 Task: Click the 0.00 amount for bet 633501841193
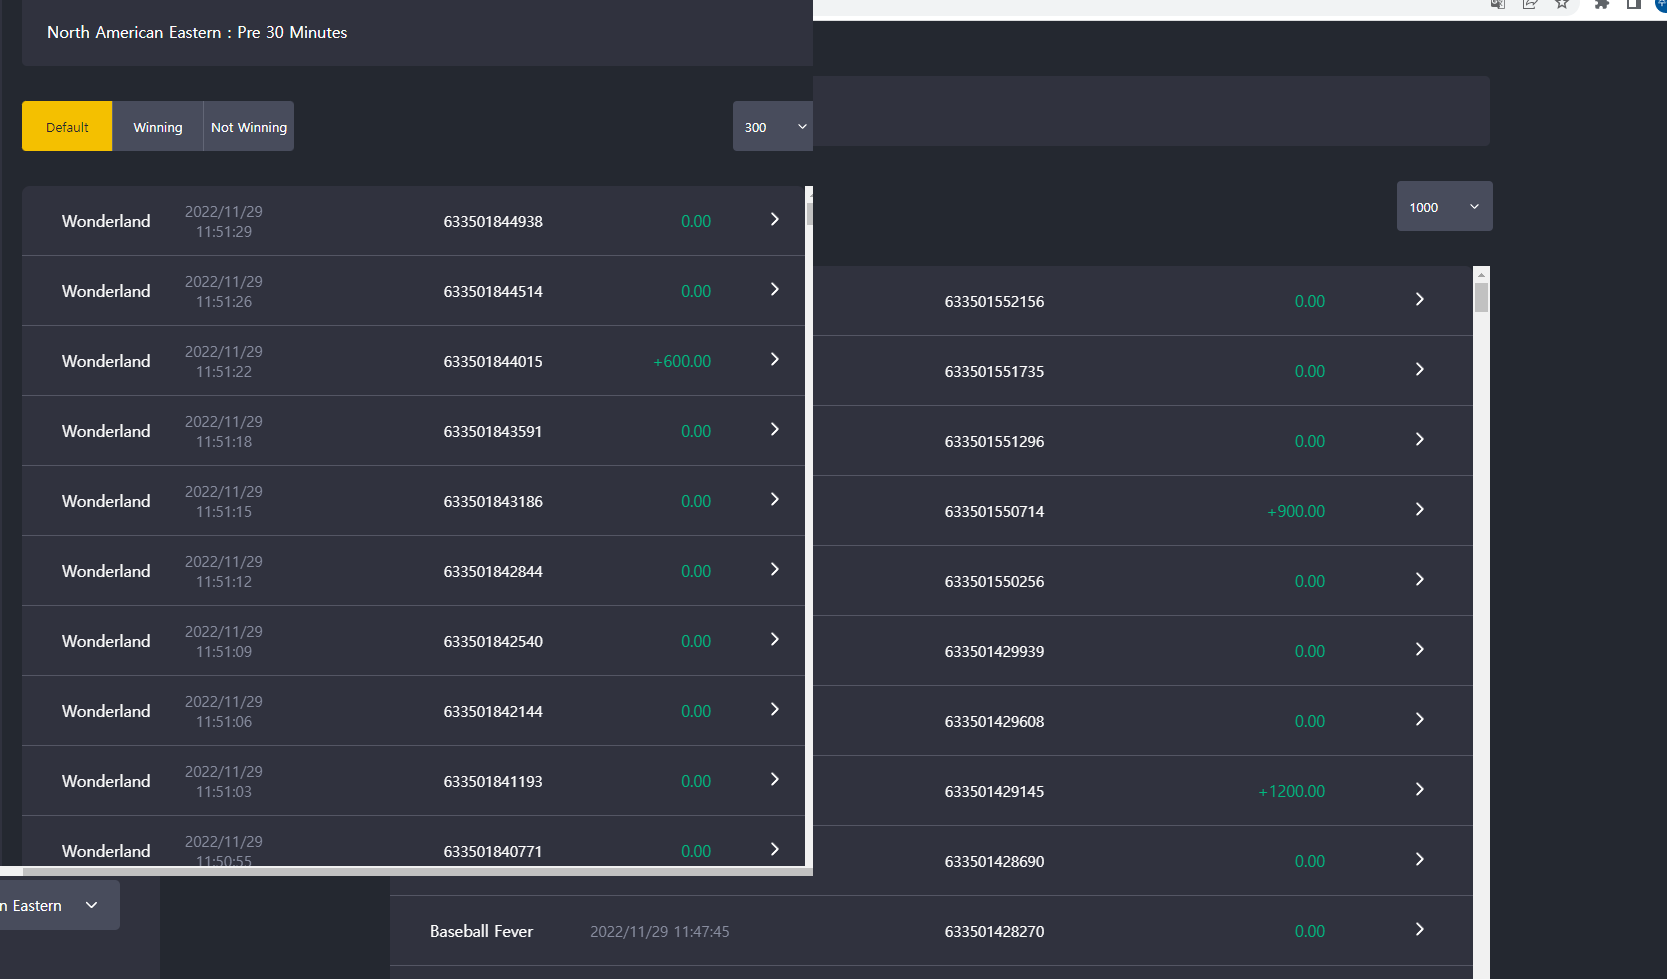[696, 781]
